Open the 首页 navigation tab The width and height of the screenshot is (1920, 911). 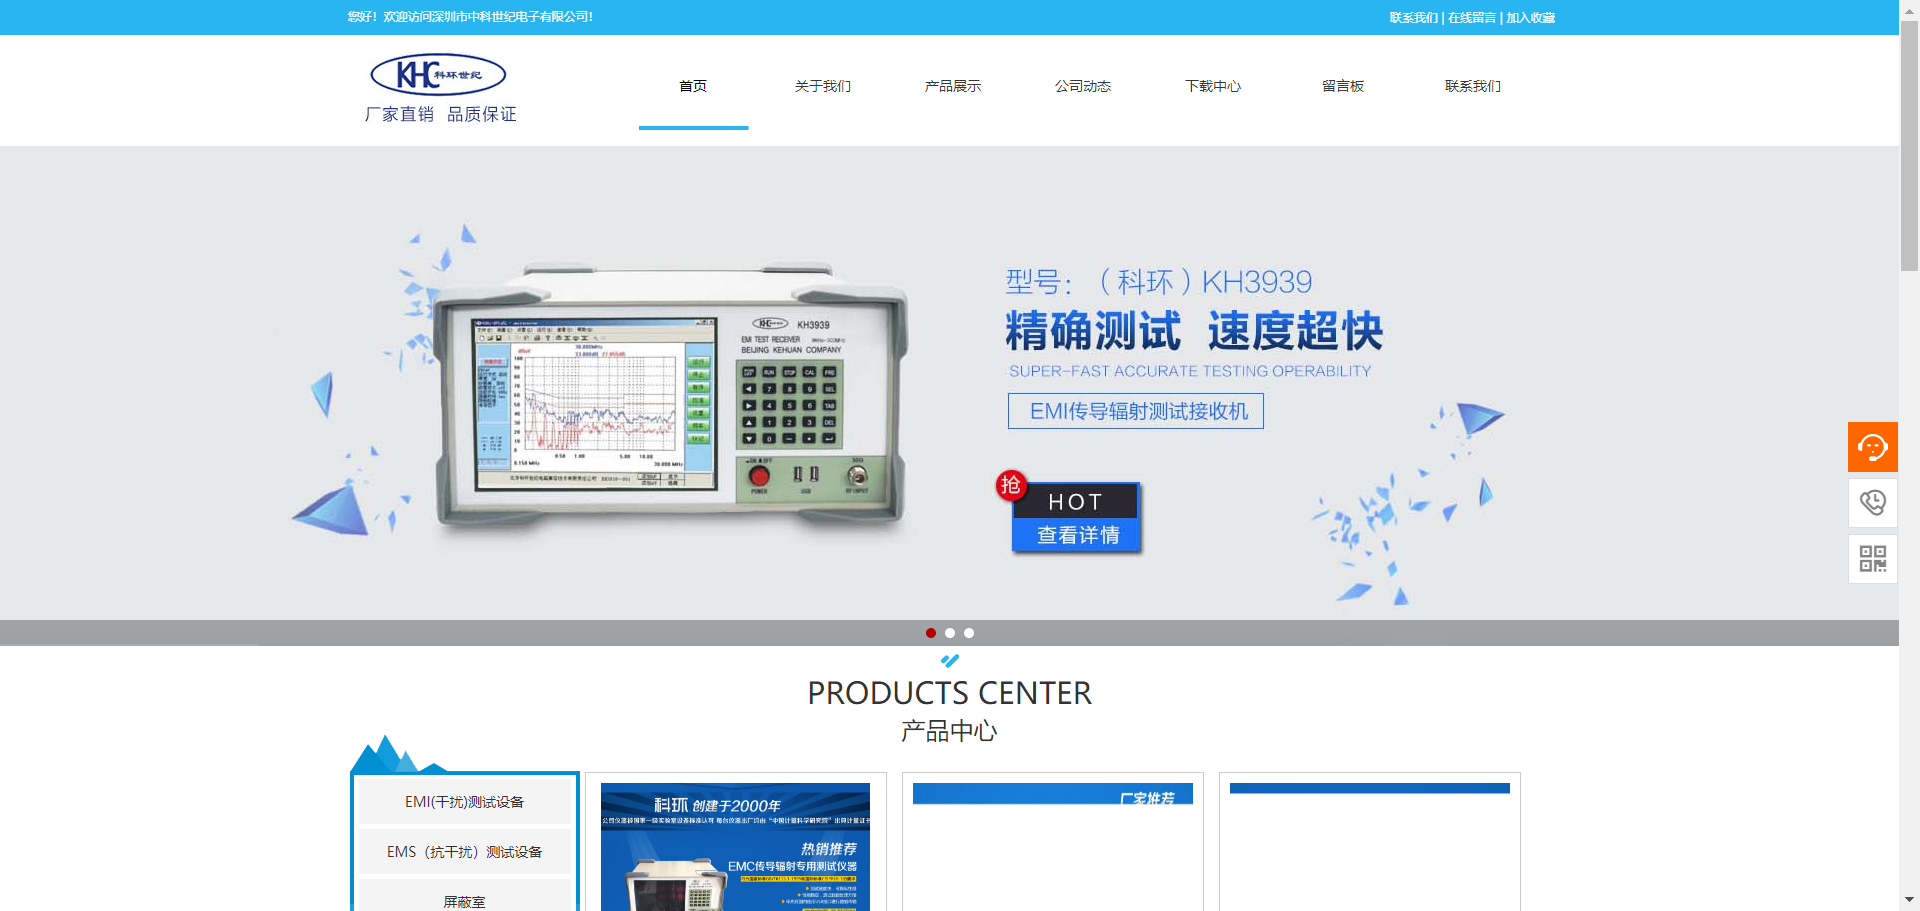[x=693, y=86]
